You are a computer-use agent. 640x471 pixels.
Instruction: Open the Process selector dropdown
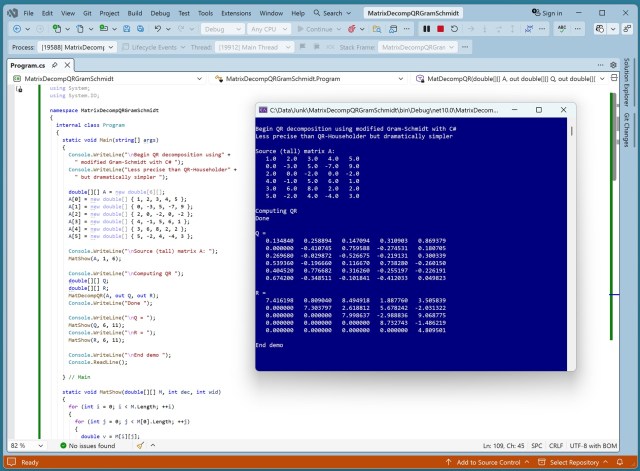click(x=77, y=47)
